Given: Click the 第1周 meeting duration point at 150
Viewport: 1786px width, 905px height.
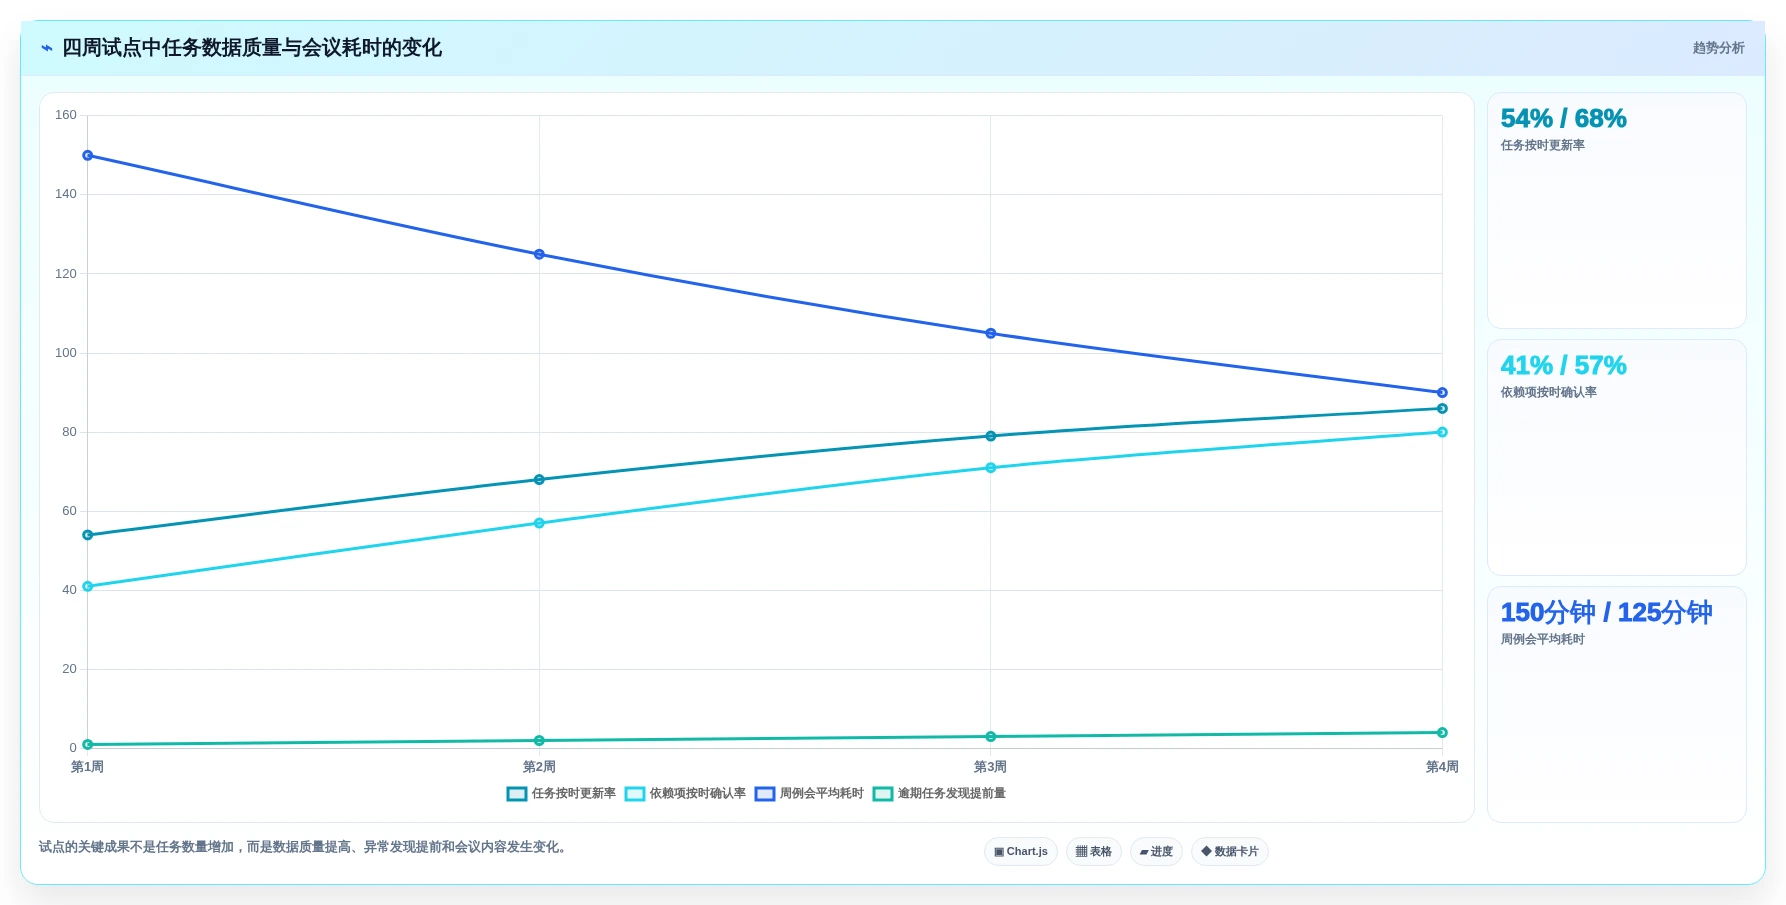Looking at the screenshot, I should coord(88,156).
